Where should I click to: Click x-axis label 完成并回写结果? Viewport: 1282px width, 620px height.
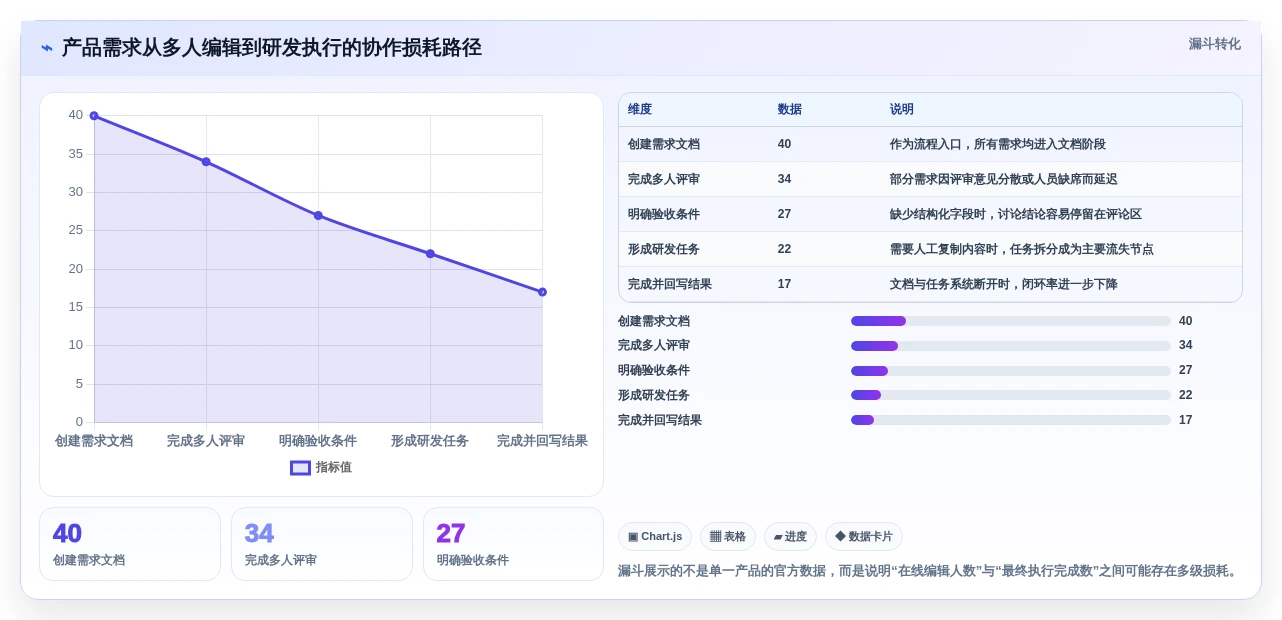coord(542,441)
